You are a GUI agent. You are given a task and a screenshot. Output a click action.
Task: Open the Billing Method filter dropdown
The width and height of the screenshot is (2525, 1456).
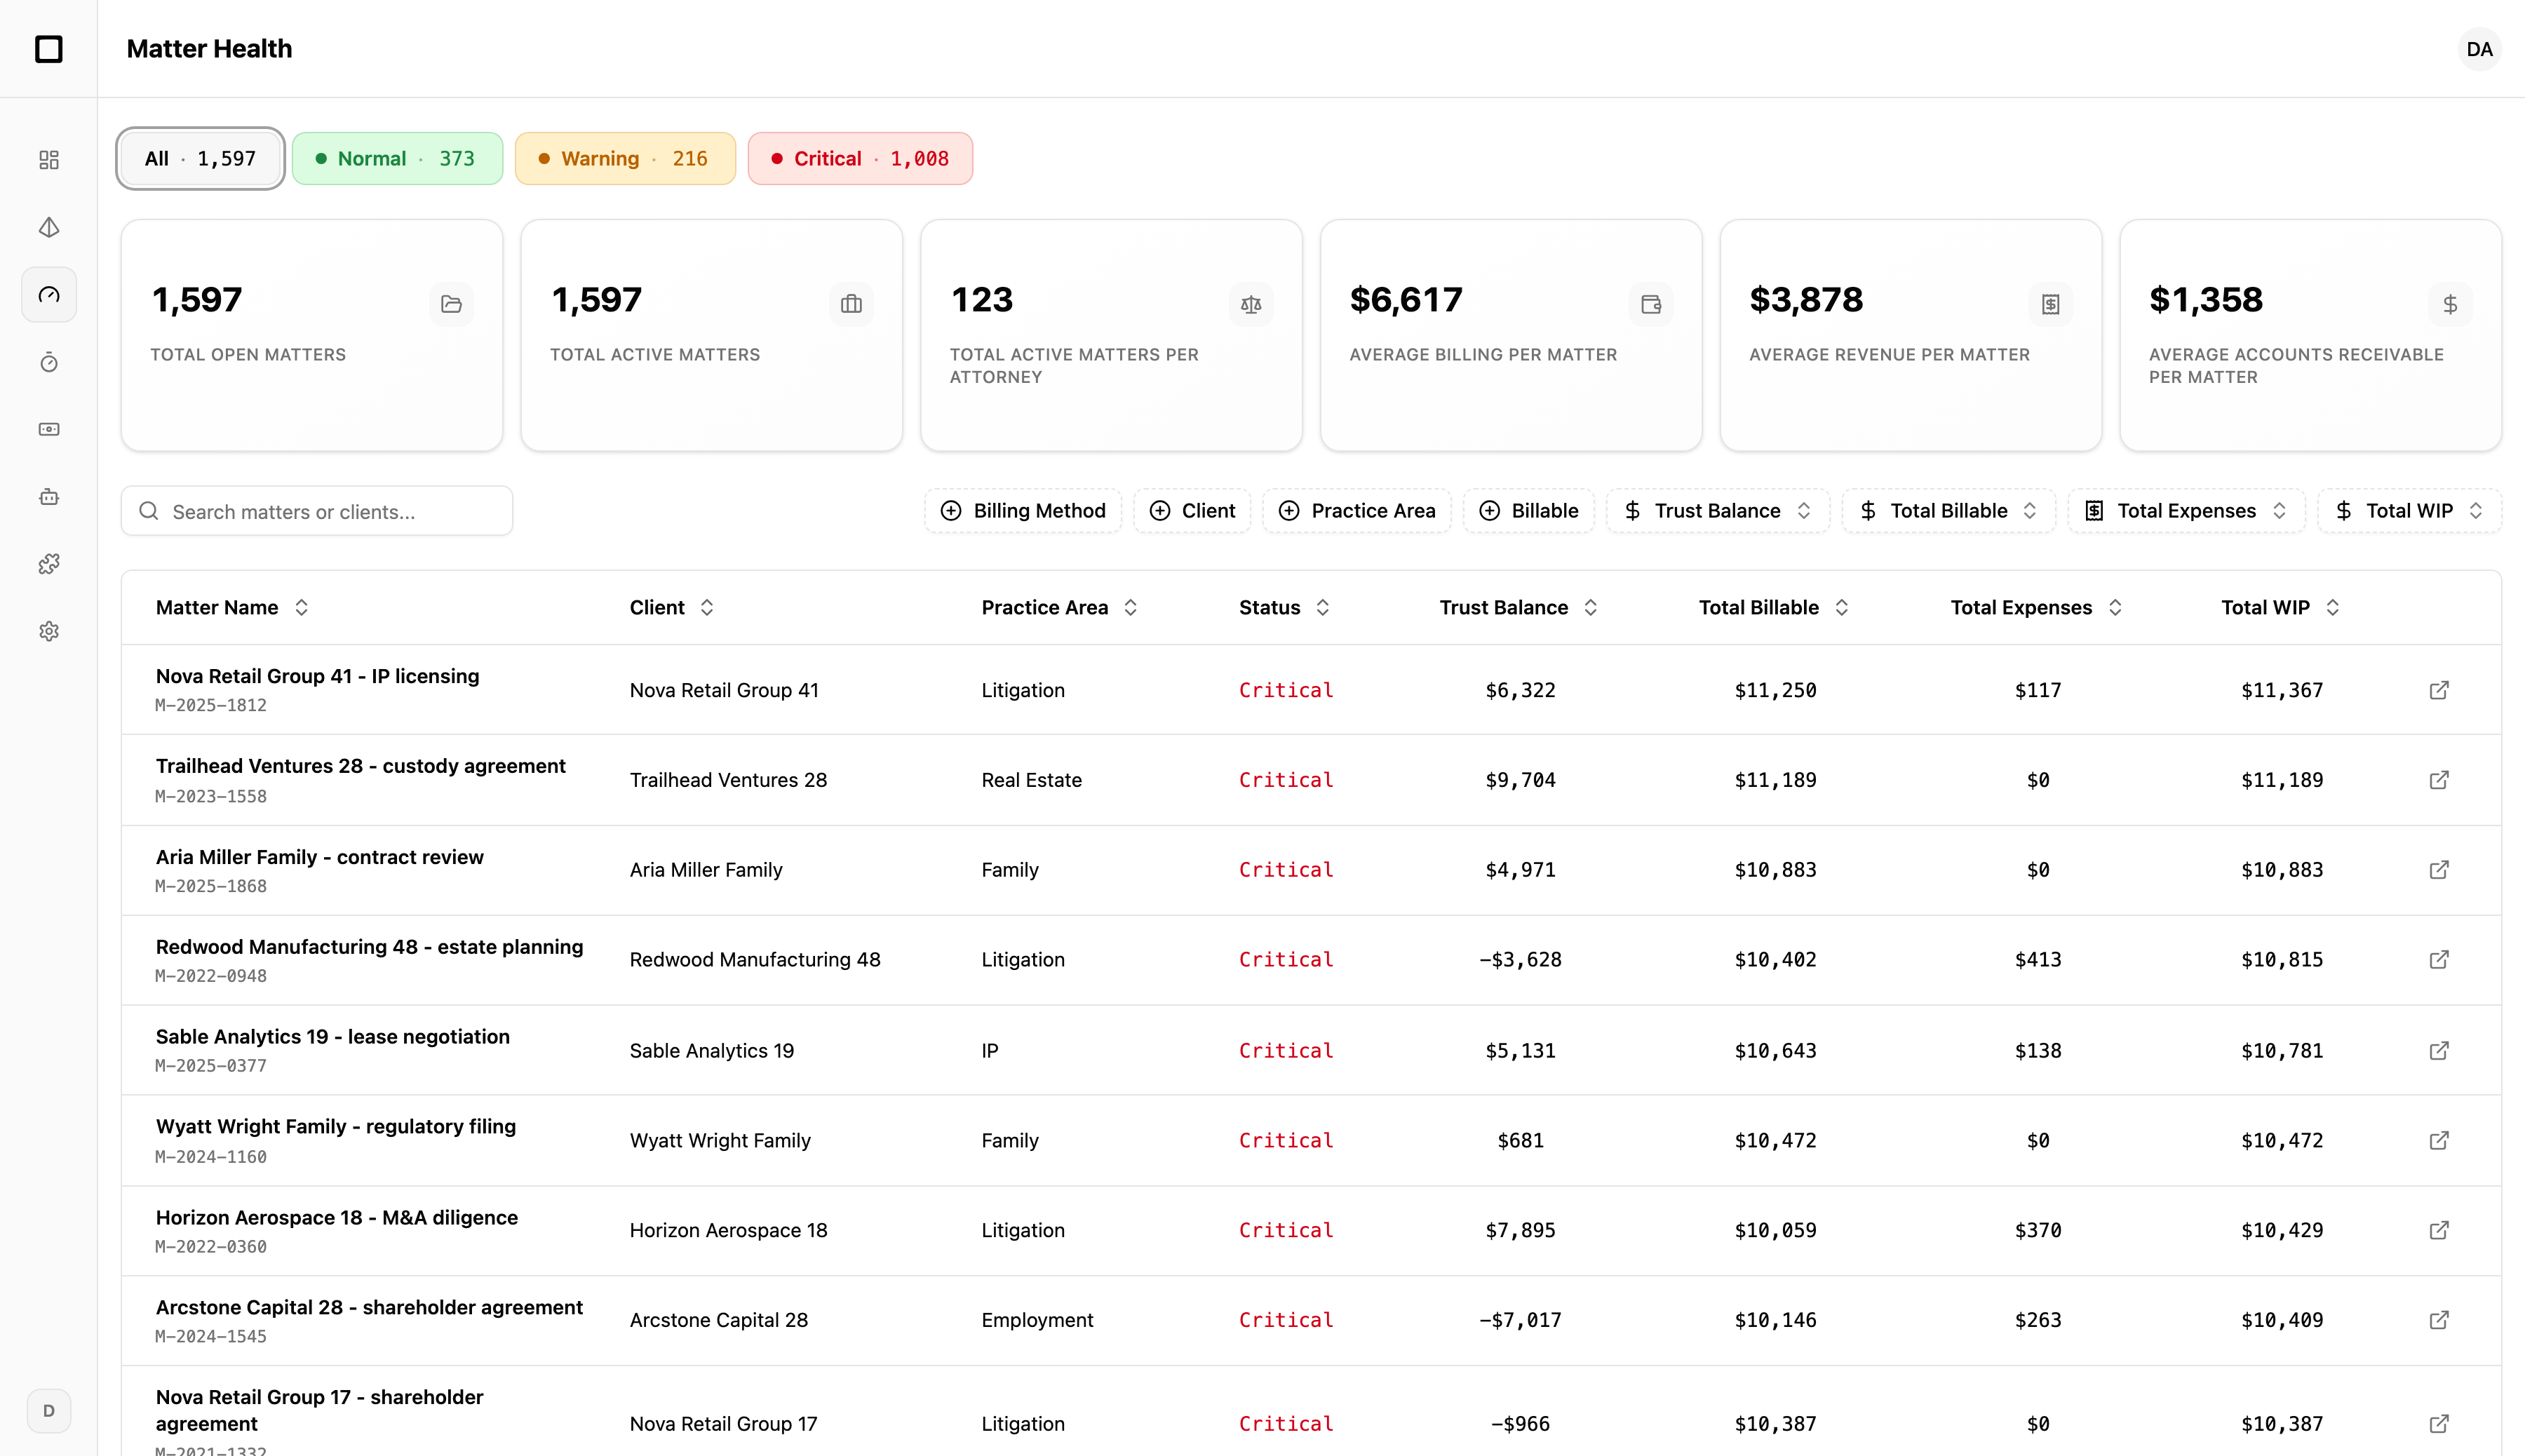pyautogui.click(x=1023, y=511)
